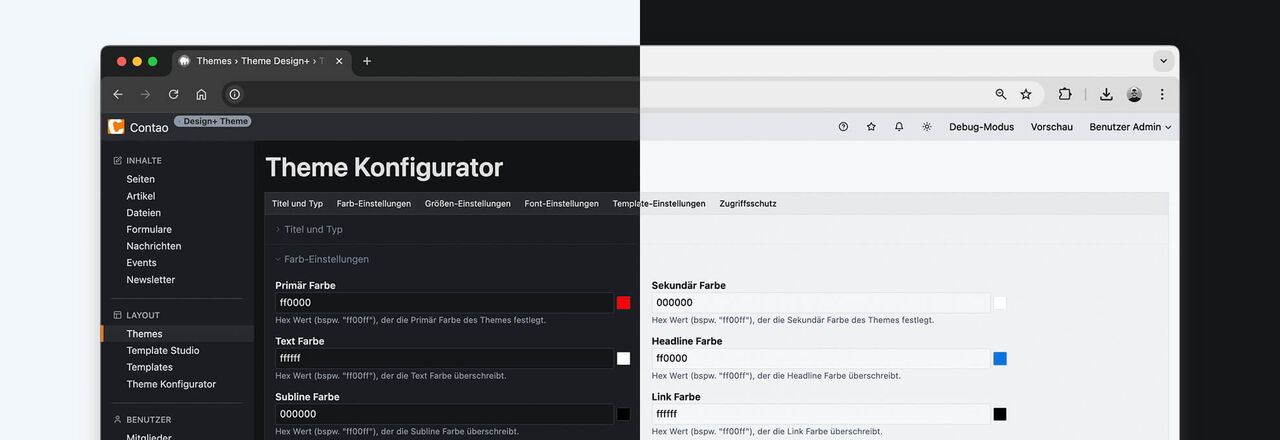Bookmark this page with the address bar star
1280x440 pixels.
[x=1026, y=94]
